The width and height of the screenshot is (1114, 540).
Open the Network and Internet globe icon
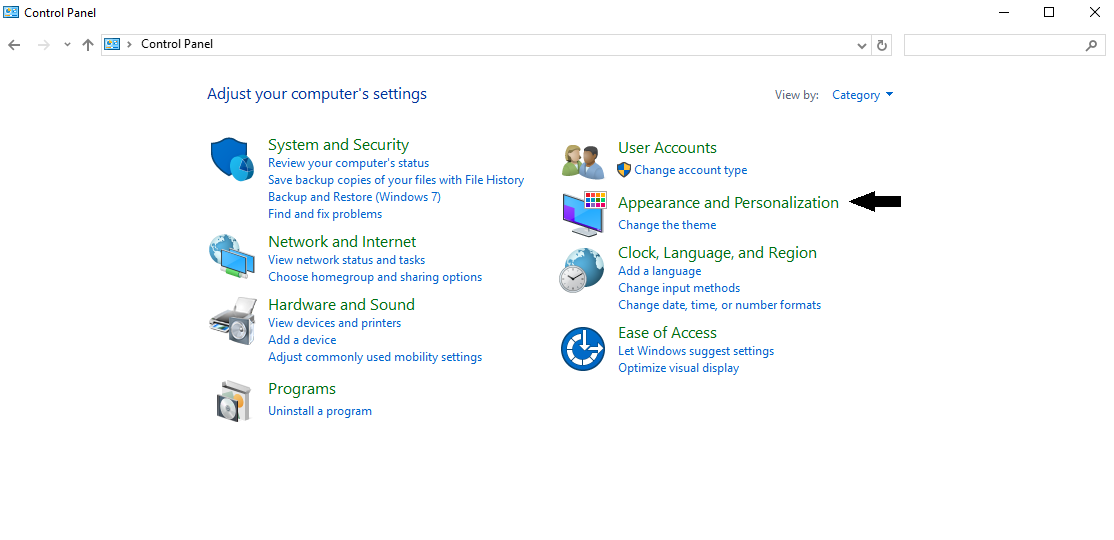(231, 257)
